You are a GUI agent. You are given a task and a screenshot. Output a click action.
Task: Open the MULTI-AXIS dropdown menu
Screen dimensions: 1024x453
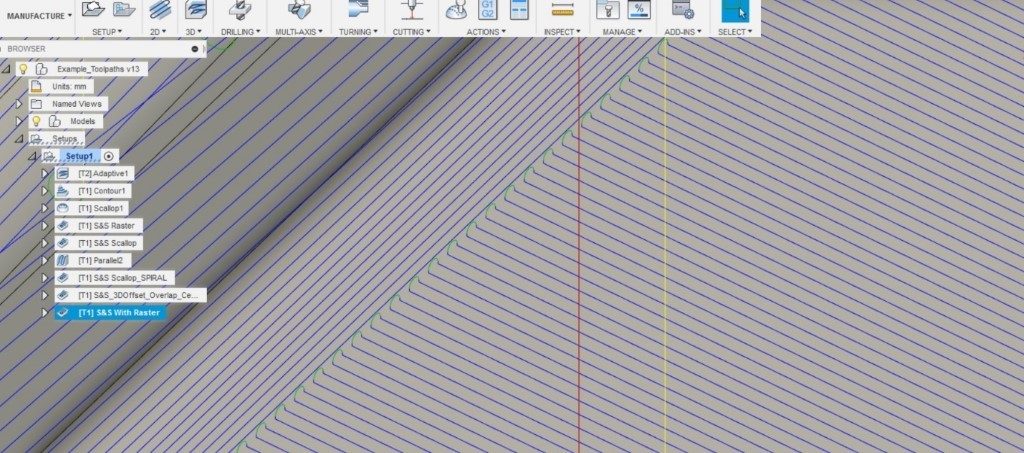[x=298, y=31]
